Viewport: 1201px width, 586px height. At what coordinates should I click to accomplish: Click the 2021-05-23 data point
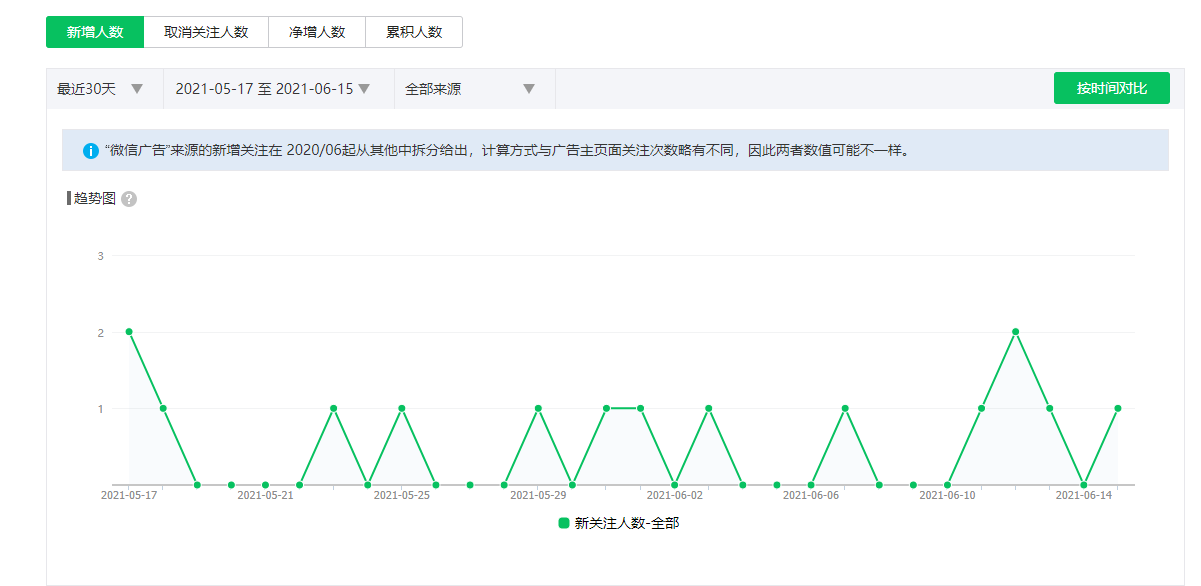coord(334,408)
